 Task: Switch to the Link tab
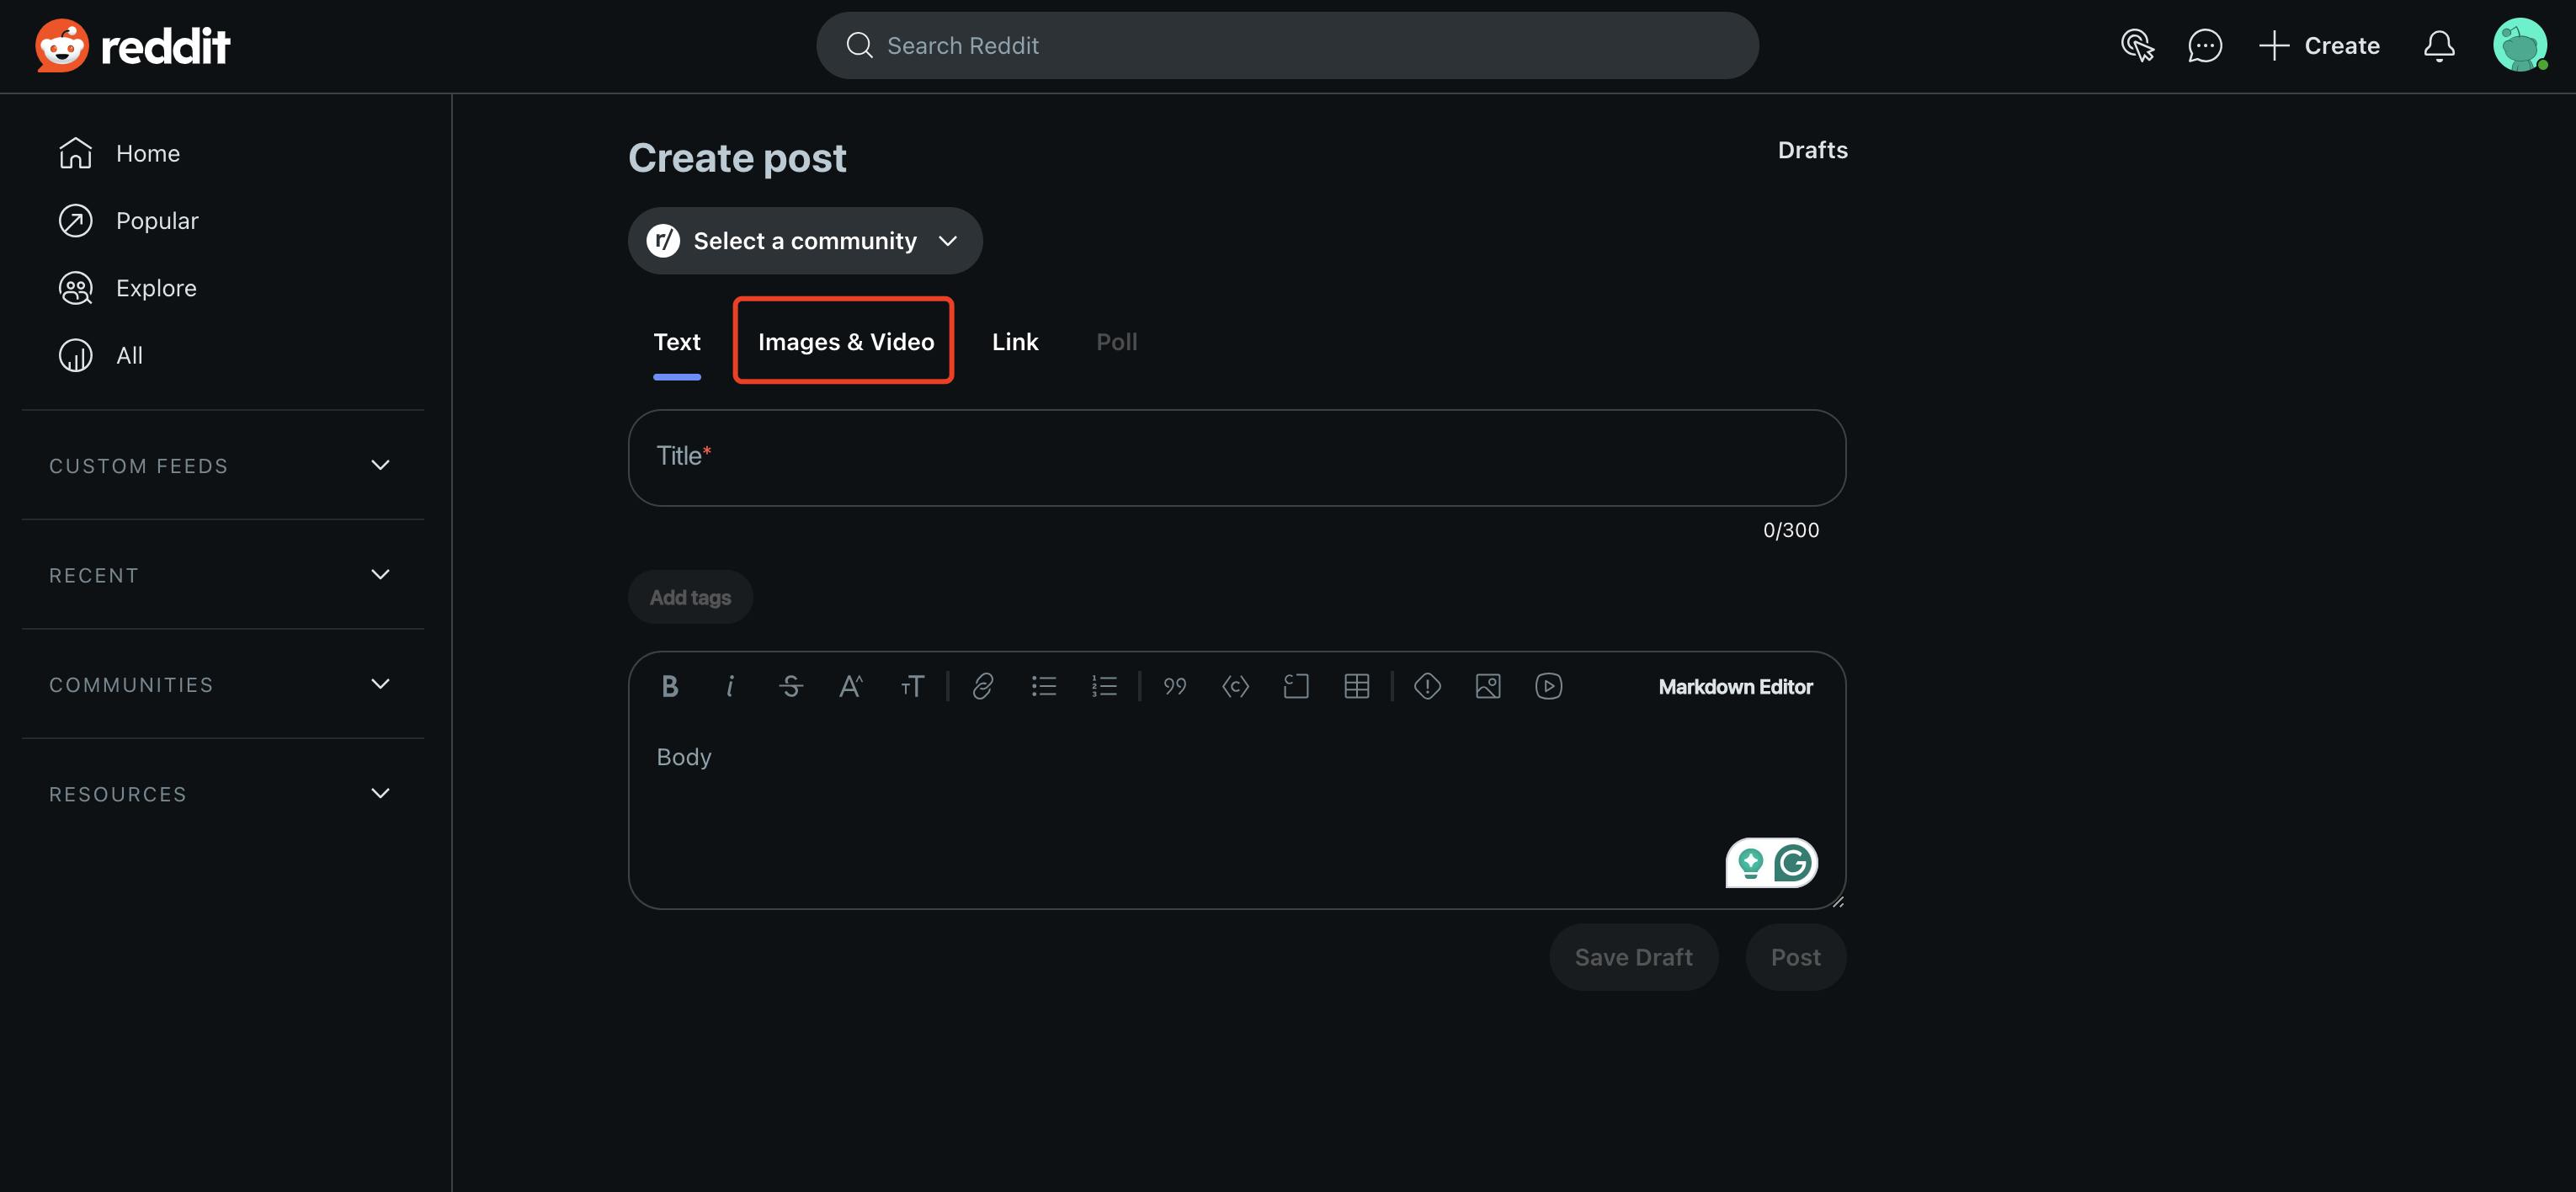tap(1014, 342)
